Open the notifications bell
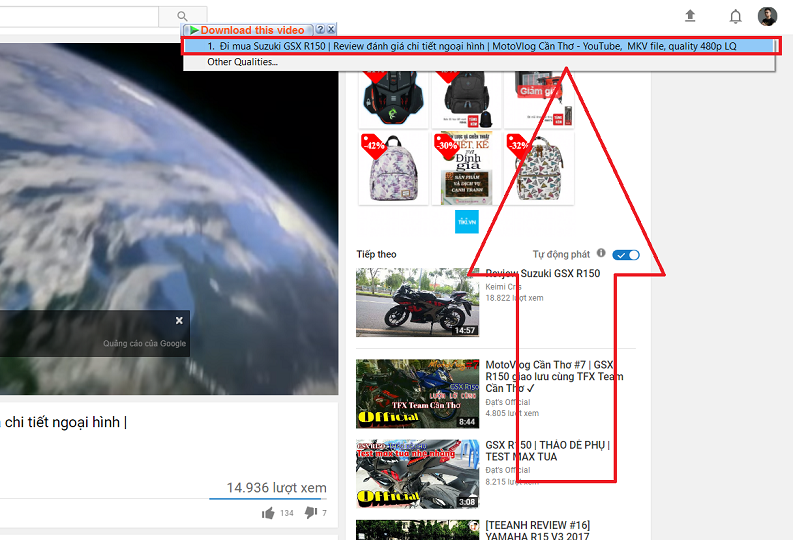The height and width of the screenshot is (540, 793). point(735,17)
